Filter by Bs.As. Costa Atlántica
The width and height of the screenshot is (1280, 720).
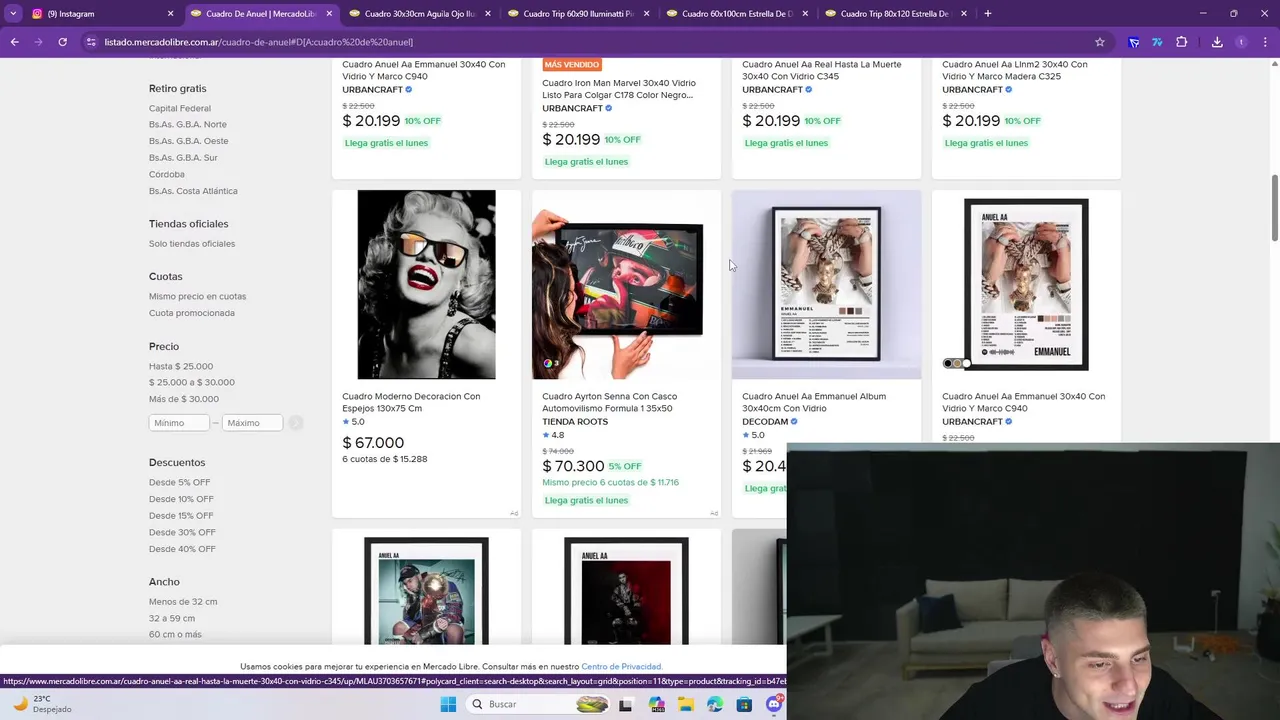[x=193, y=191]
